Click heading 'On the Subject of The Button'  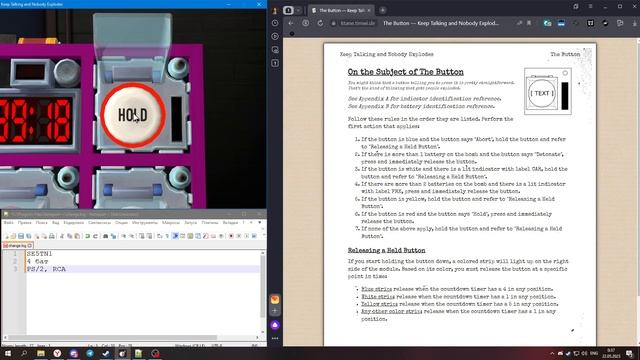(x=405, y=72)
